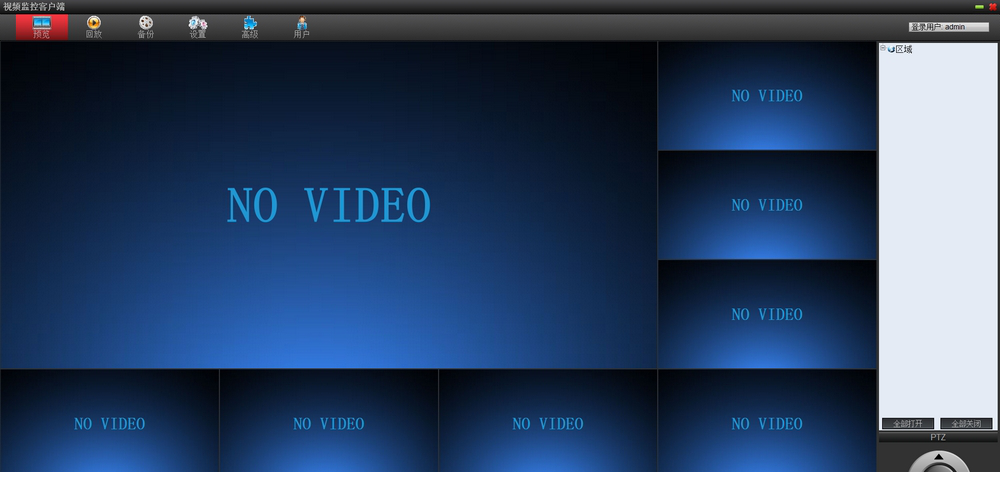Viewport: 1000px width, 490px height.
Task: Click the globe icon next to 区域
Action: pos(891,49)
